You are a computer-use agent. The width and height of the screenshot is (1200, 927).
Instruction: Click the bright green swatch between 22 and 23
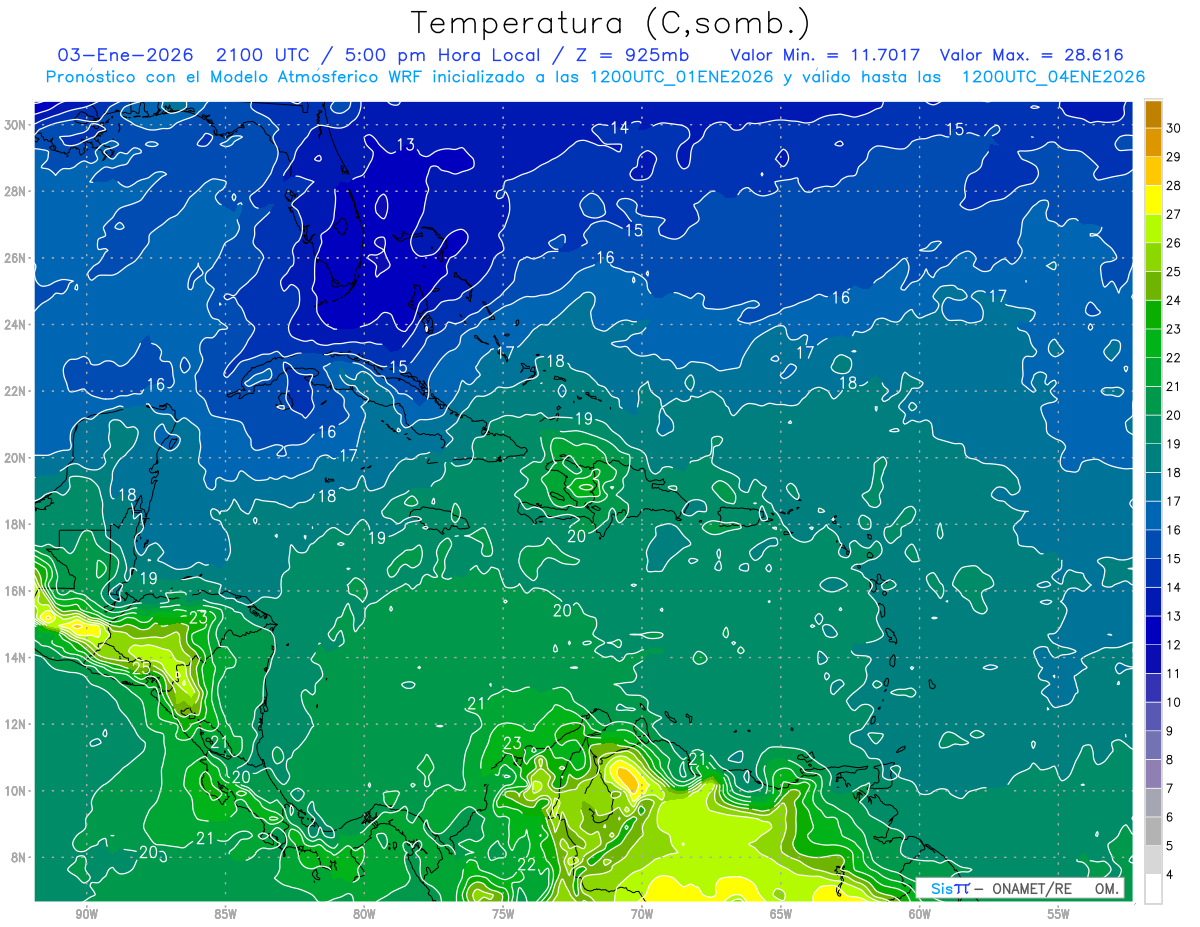1153,343
